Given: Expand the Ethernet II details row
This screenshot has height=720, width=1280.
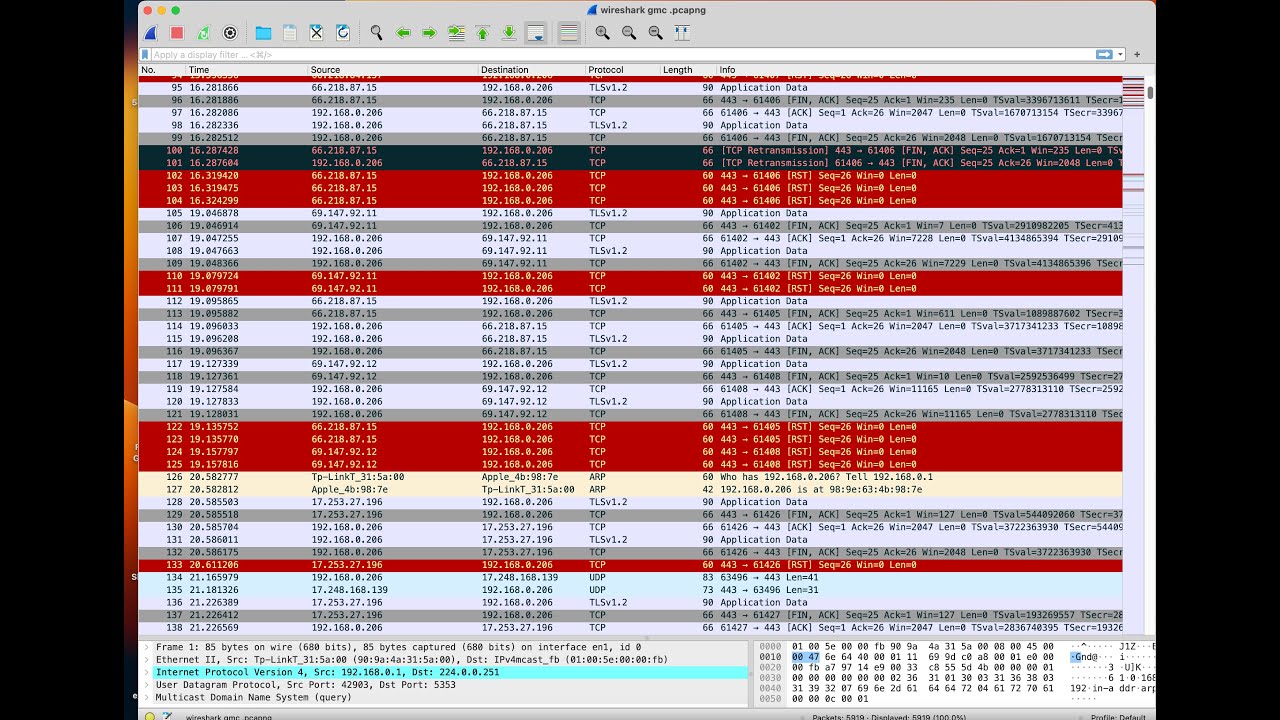Looking at the screenshot, I should point(147,660).
